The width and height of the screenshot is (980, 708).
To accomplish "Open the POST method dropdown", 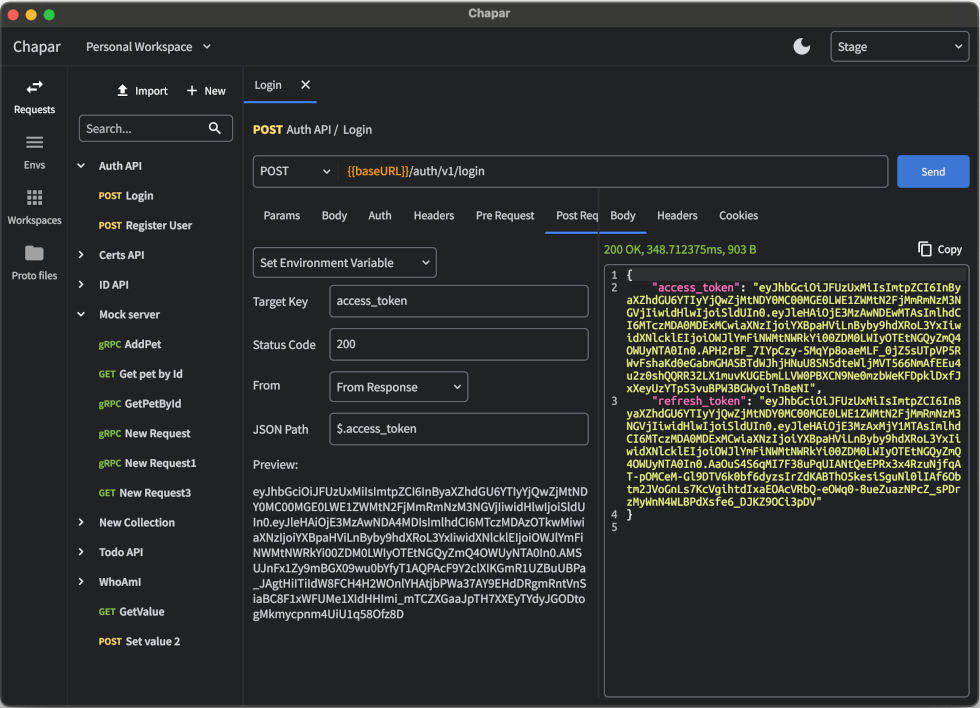I will pos(295,171).
